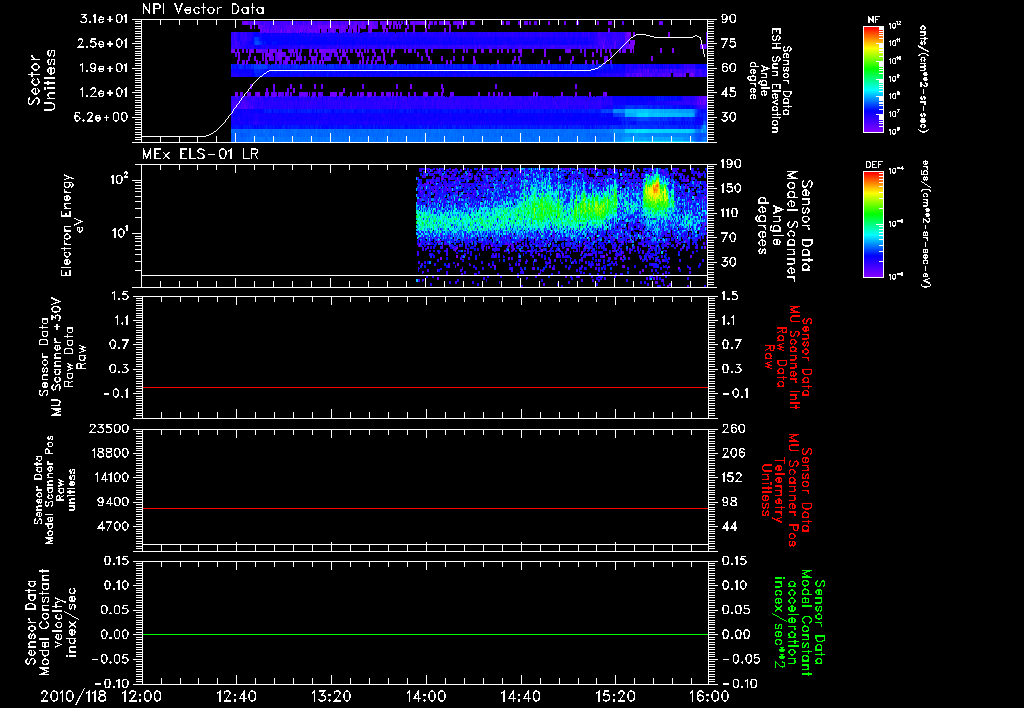Click the 152 telemetry tick label

[732, 477]
